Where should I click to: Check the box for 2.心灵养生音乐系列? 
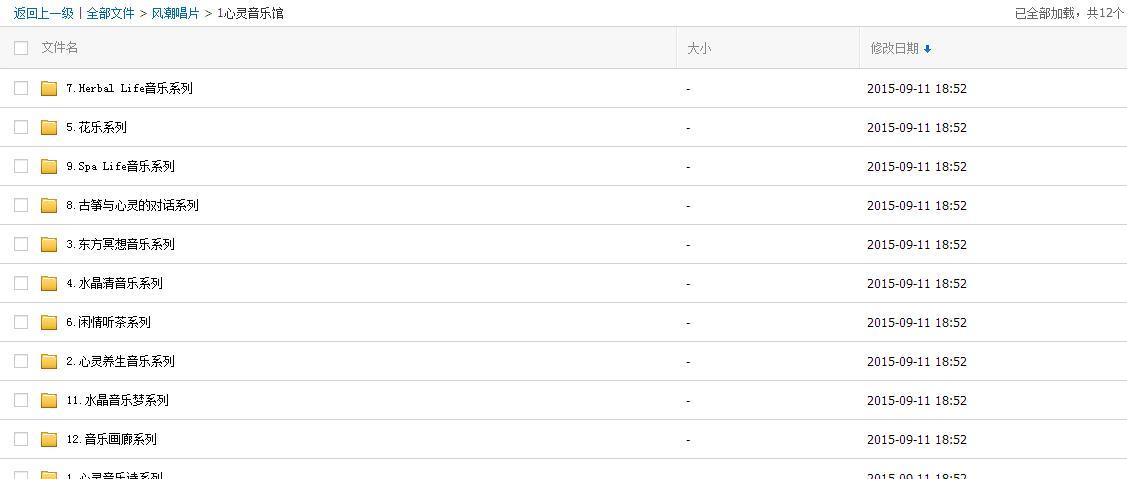[21, 361]
